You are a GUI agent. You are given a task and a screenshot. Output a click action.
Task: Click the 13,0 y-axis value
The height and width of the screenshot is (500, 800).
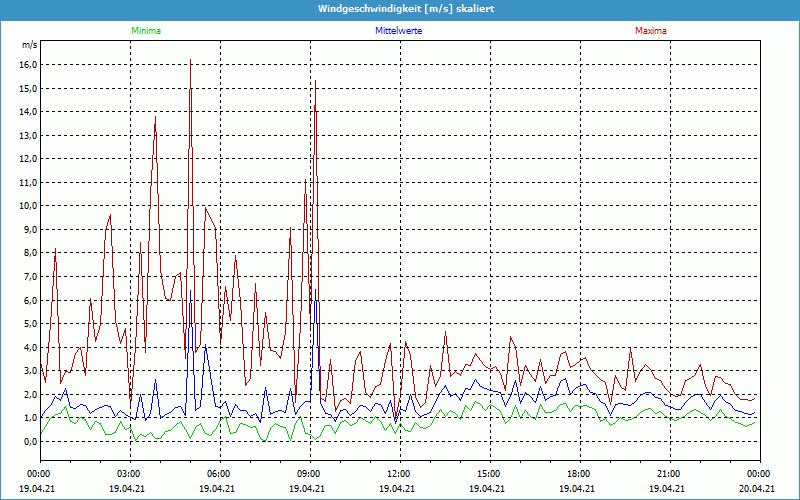click(29, 135)
